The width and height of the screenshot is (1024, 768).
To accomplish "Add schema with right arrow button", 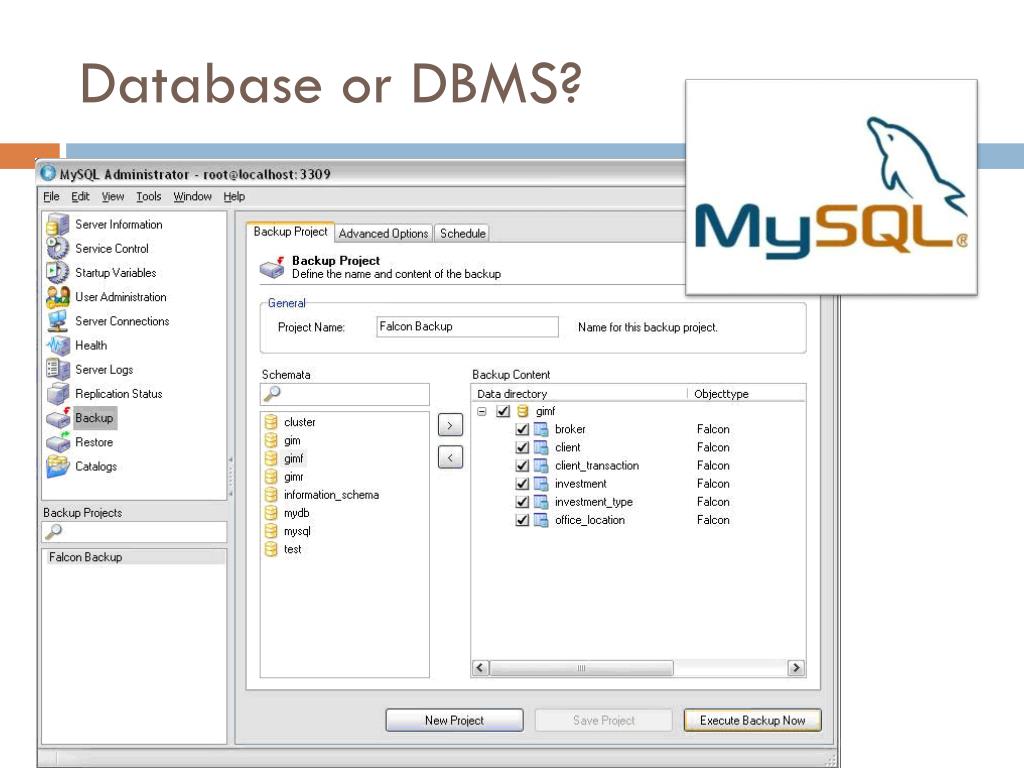I will tap(450, 425).
